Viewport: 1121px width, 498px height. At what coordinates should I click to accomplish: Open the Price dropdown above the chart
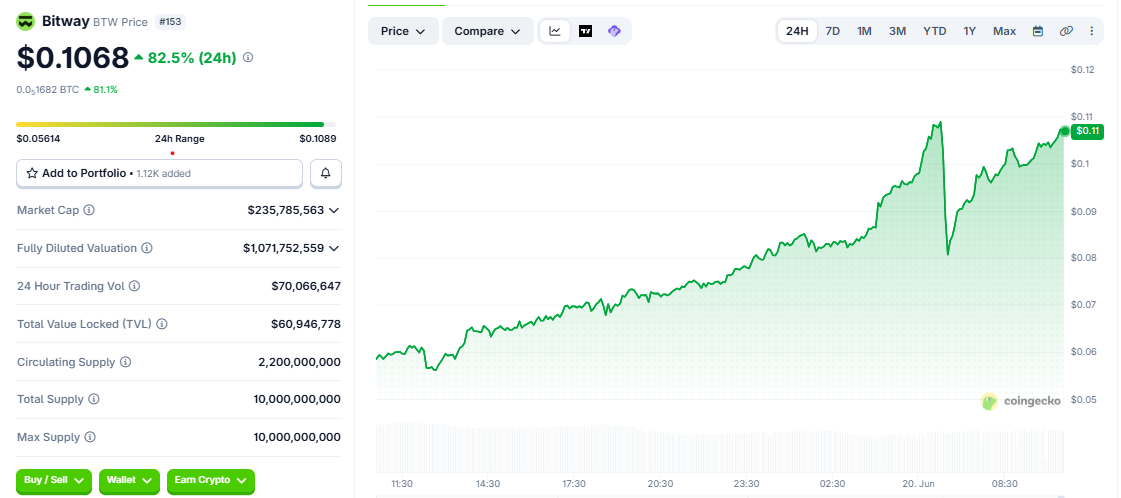click(x=403, y=31)
